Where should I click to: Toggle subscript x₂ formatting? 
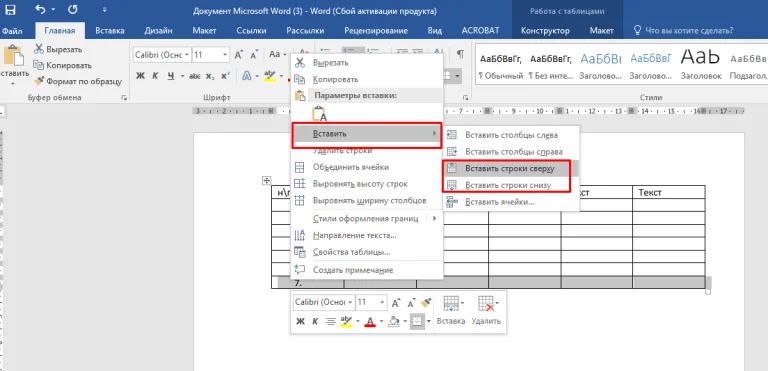click(x=210, y=76)
